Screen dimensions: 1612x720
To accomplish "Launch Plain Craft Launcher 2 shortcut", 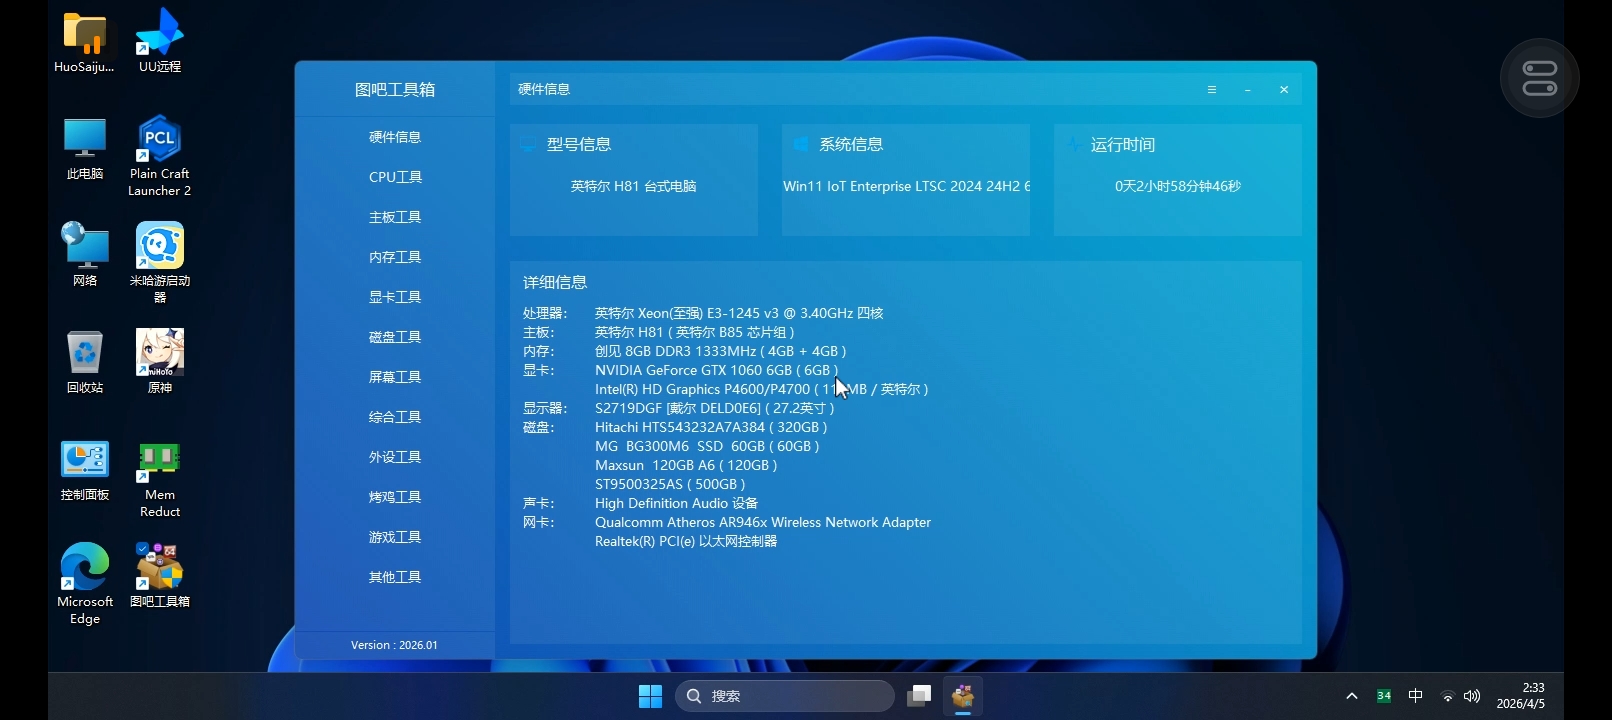I will (x=160, y=157).
